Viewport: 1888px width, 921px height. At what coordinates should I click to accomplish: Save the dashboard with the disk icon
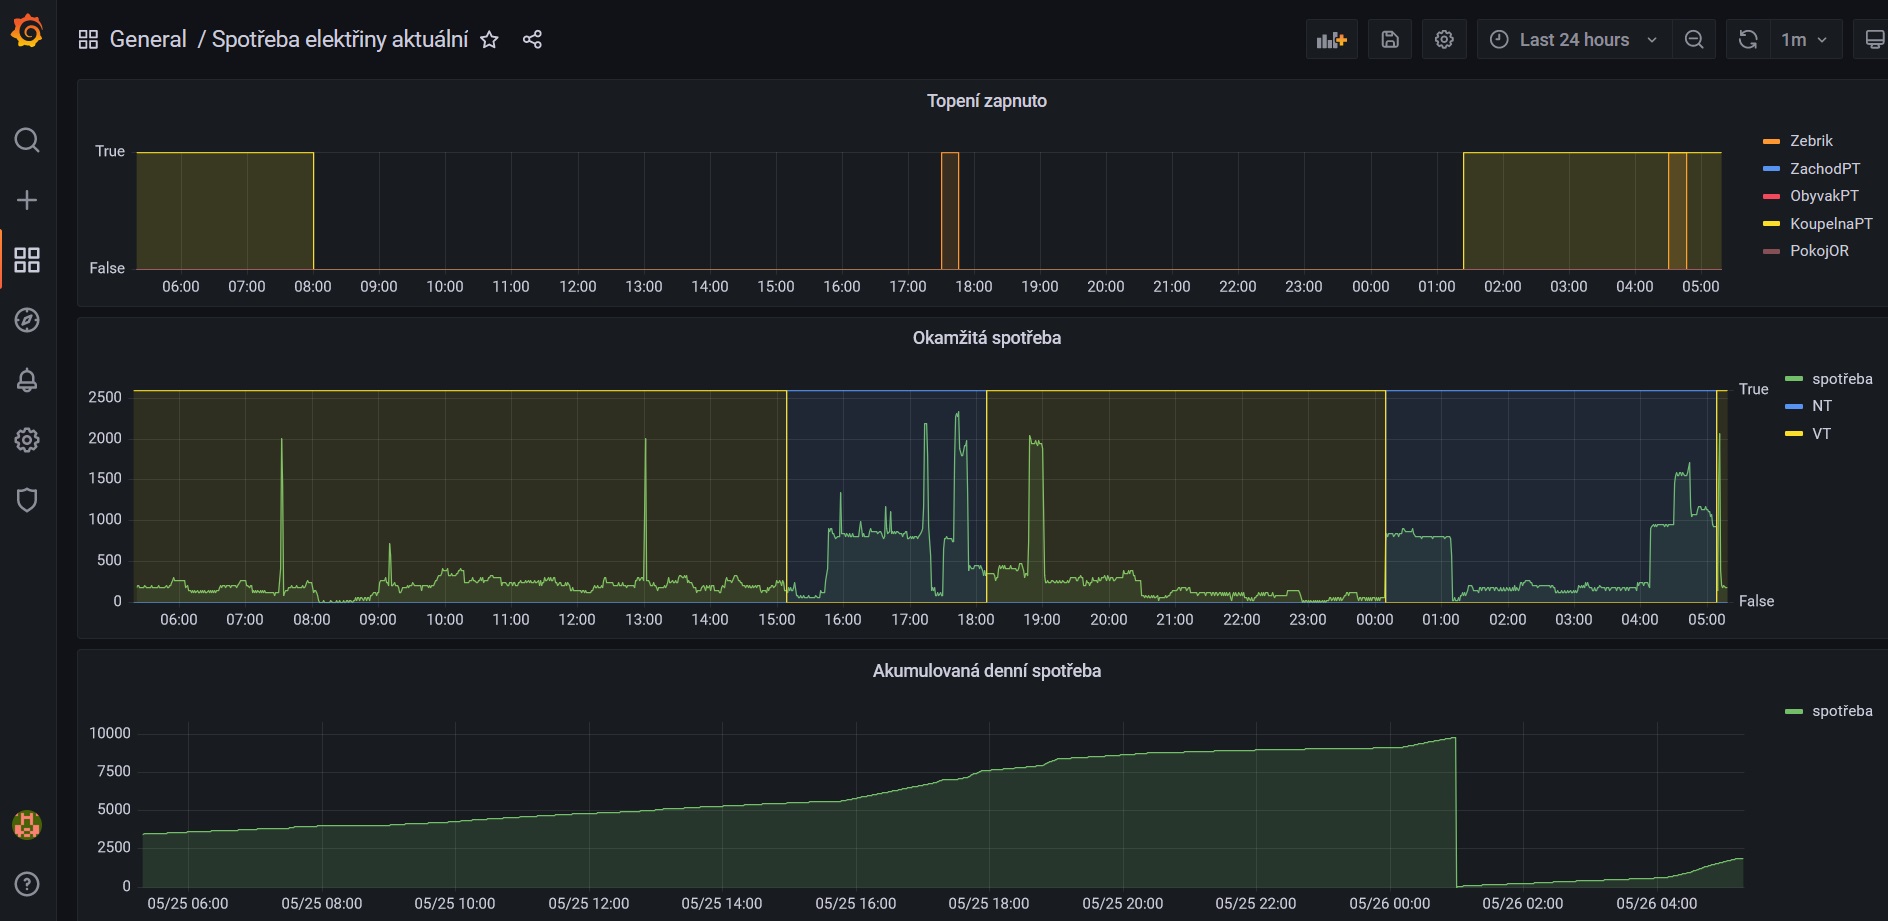pyautogui.click(x=1390, y=40)
